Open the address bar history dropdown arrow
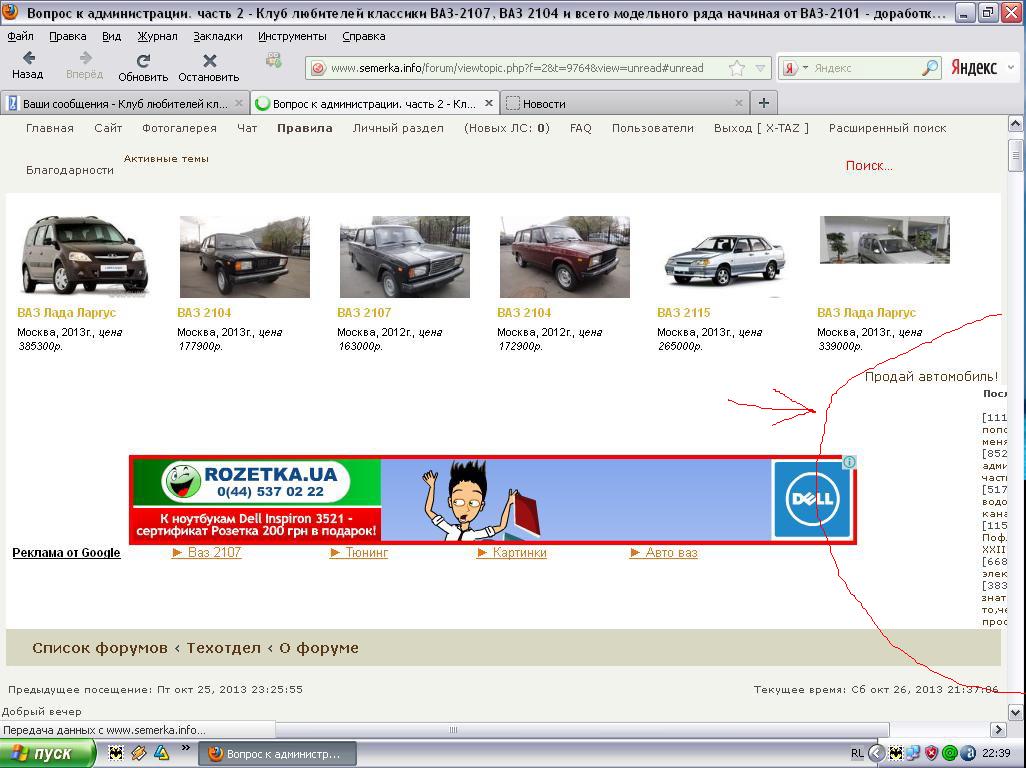The image size is (1026, 768). 760,68
